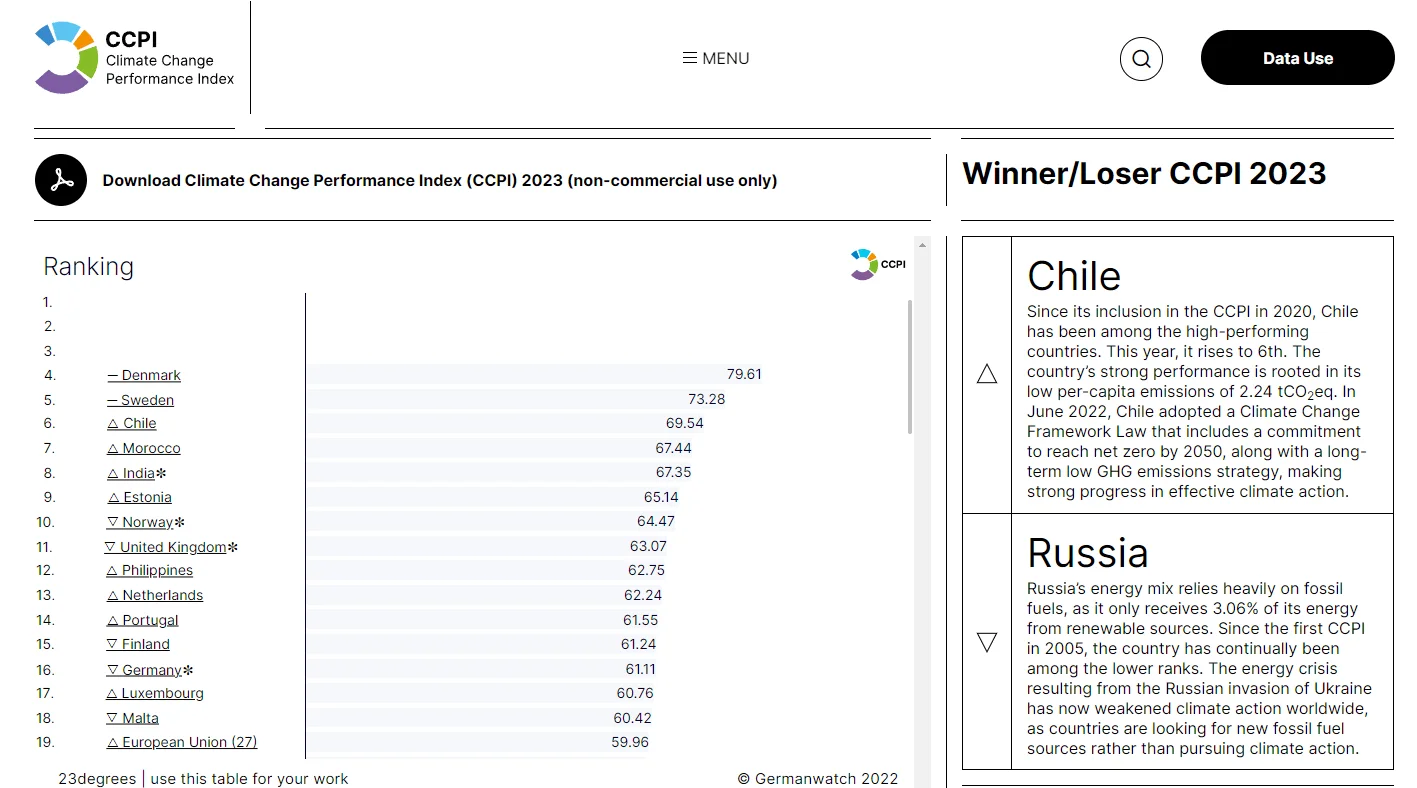Open Estonia ranking entry
The width and height of the screenshot is (1417, 788).
point(139,498)
